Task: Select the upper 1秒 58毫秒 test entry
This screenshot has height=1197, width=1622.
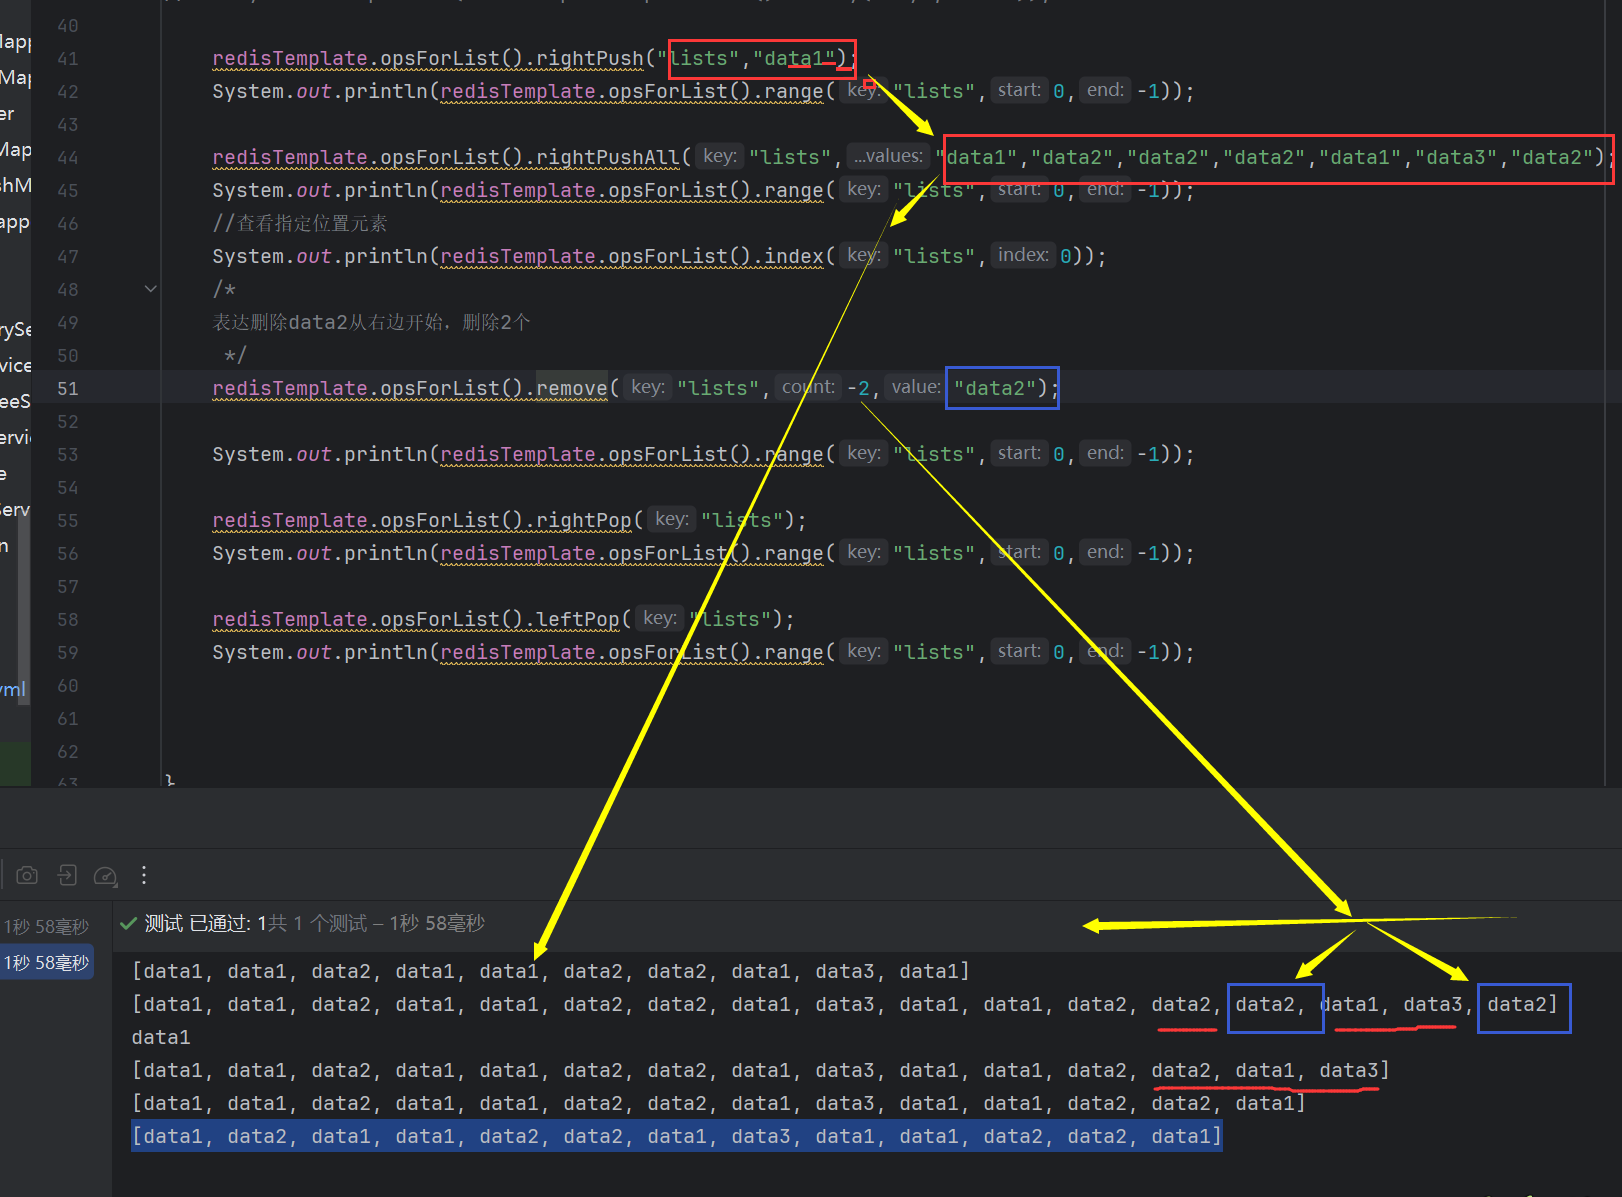Action: [x=47, y=927]
